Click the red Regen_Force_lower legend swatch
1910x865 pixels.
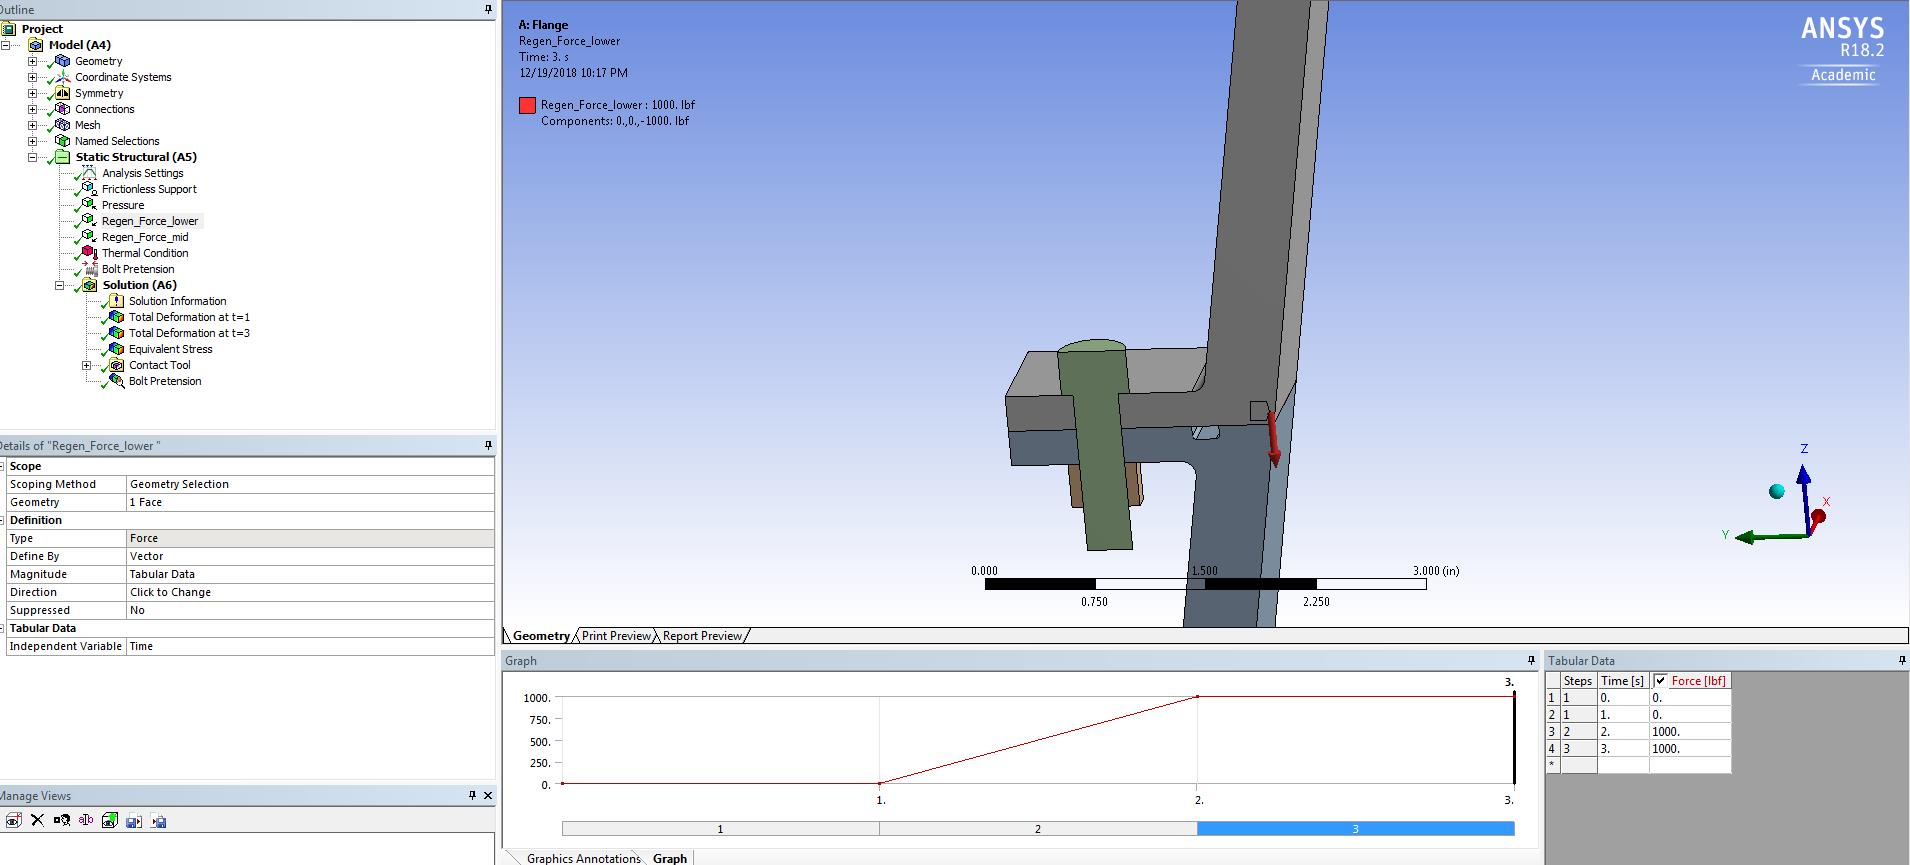tap(527, 105)
